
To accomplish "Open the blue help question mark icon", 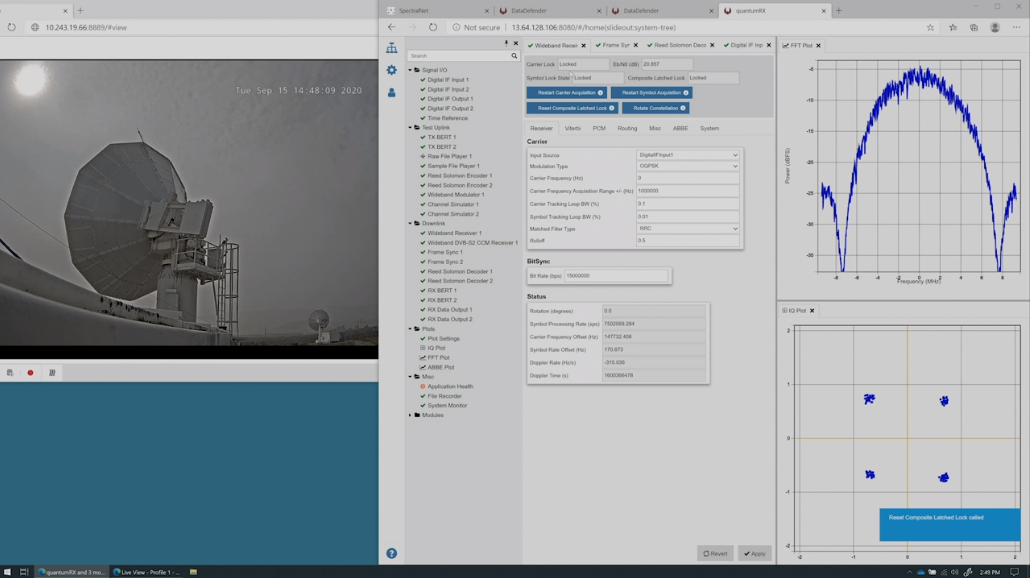I will 391,553.
